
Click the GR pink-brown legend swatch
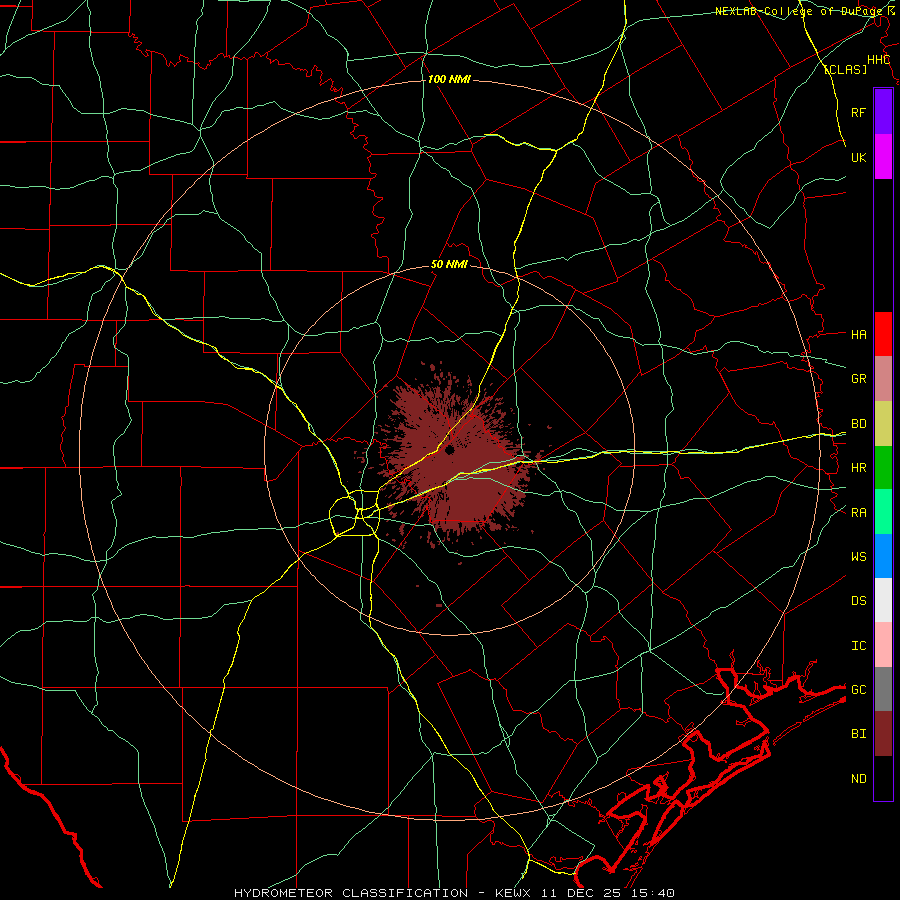tap(883, 379)
